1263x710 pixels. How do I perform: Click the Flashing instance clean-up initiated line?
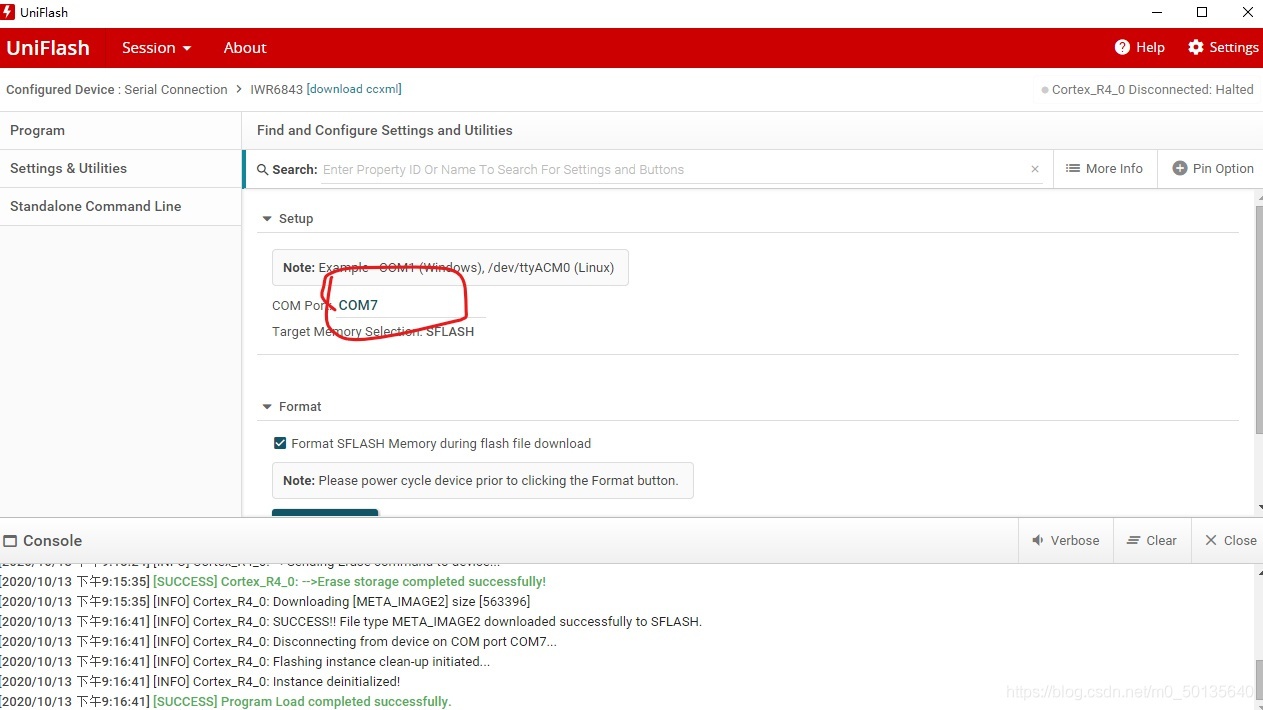pos(246,661)
